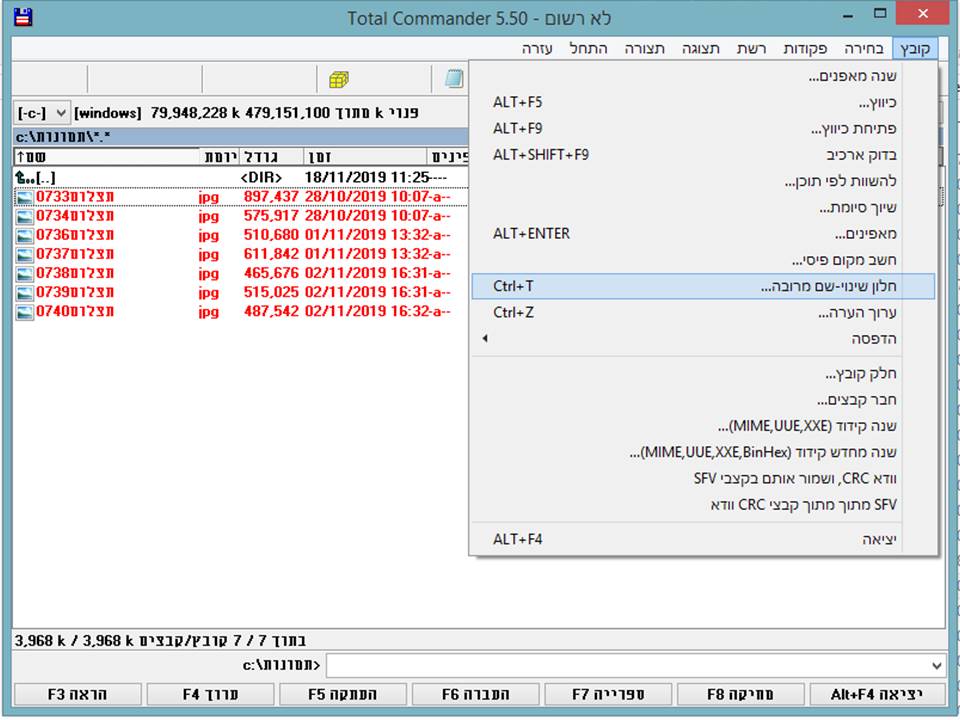This screenshot has height=720, width=960.
Task: Click the Alt+F4 יציאה button
Action: [x=877, y=694]
